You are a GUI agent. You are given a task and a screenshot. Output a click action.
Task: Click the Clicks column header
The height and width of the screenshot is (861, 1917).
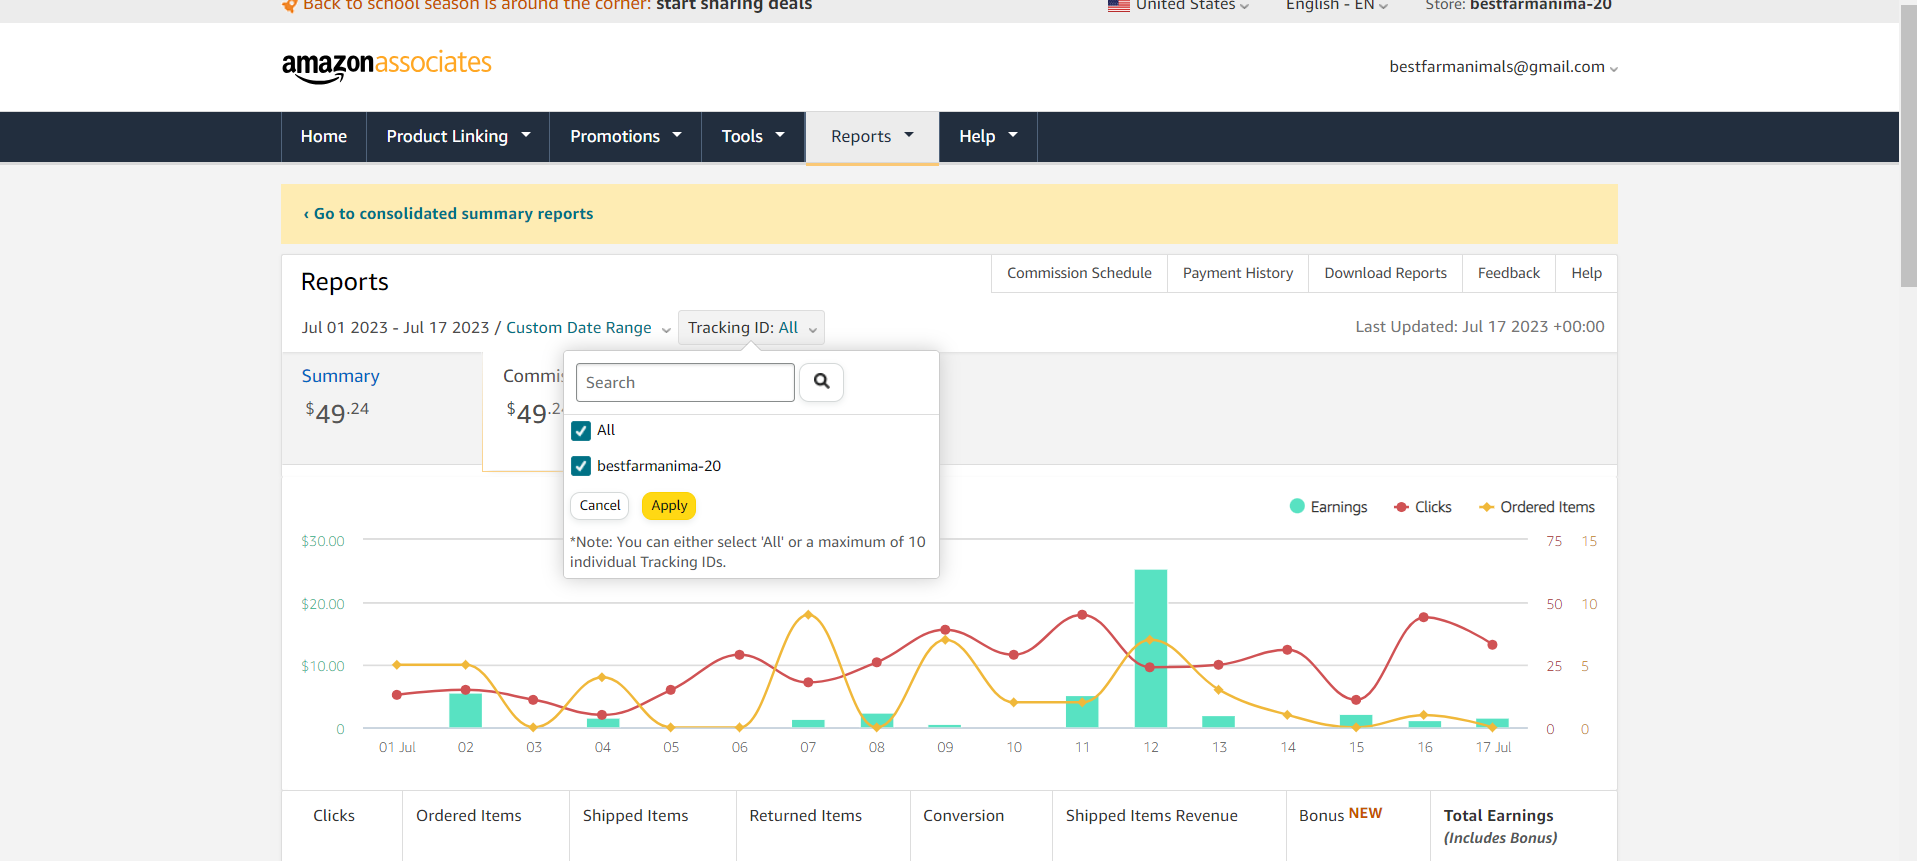tap(334, 816)
